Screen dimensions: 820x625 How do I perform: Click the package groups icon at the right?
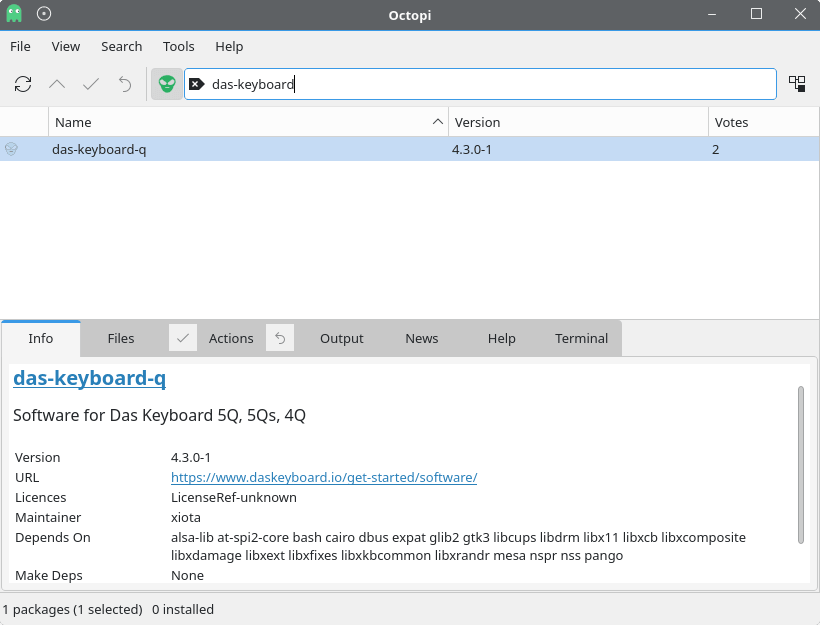point(798,84)
